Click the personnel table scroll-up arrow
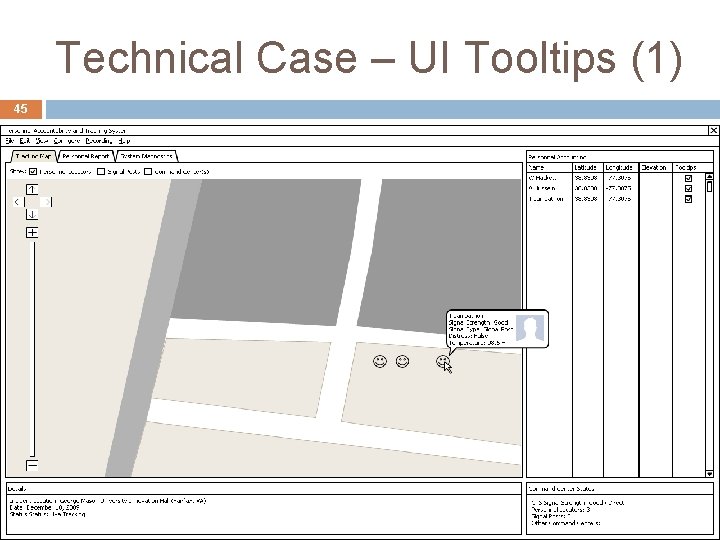 pyautogui.click(x=709, y=176)
